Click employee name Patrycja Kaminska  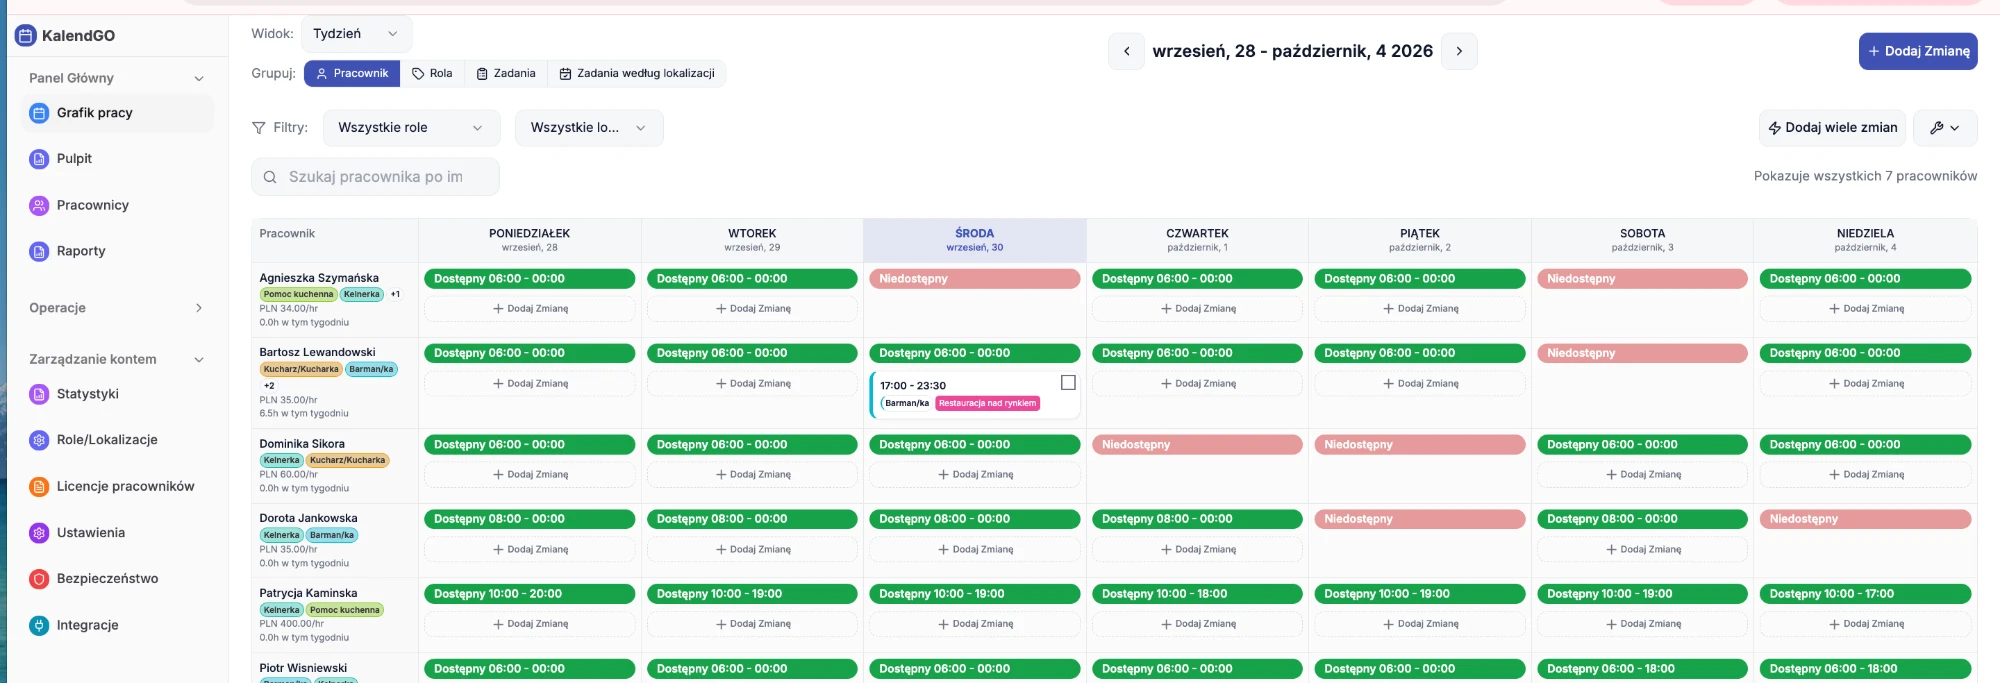tap(308, 594)
